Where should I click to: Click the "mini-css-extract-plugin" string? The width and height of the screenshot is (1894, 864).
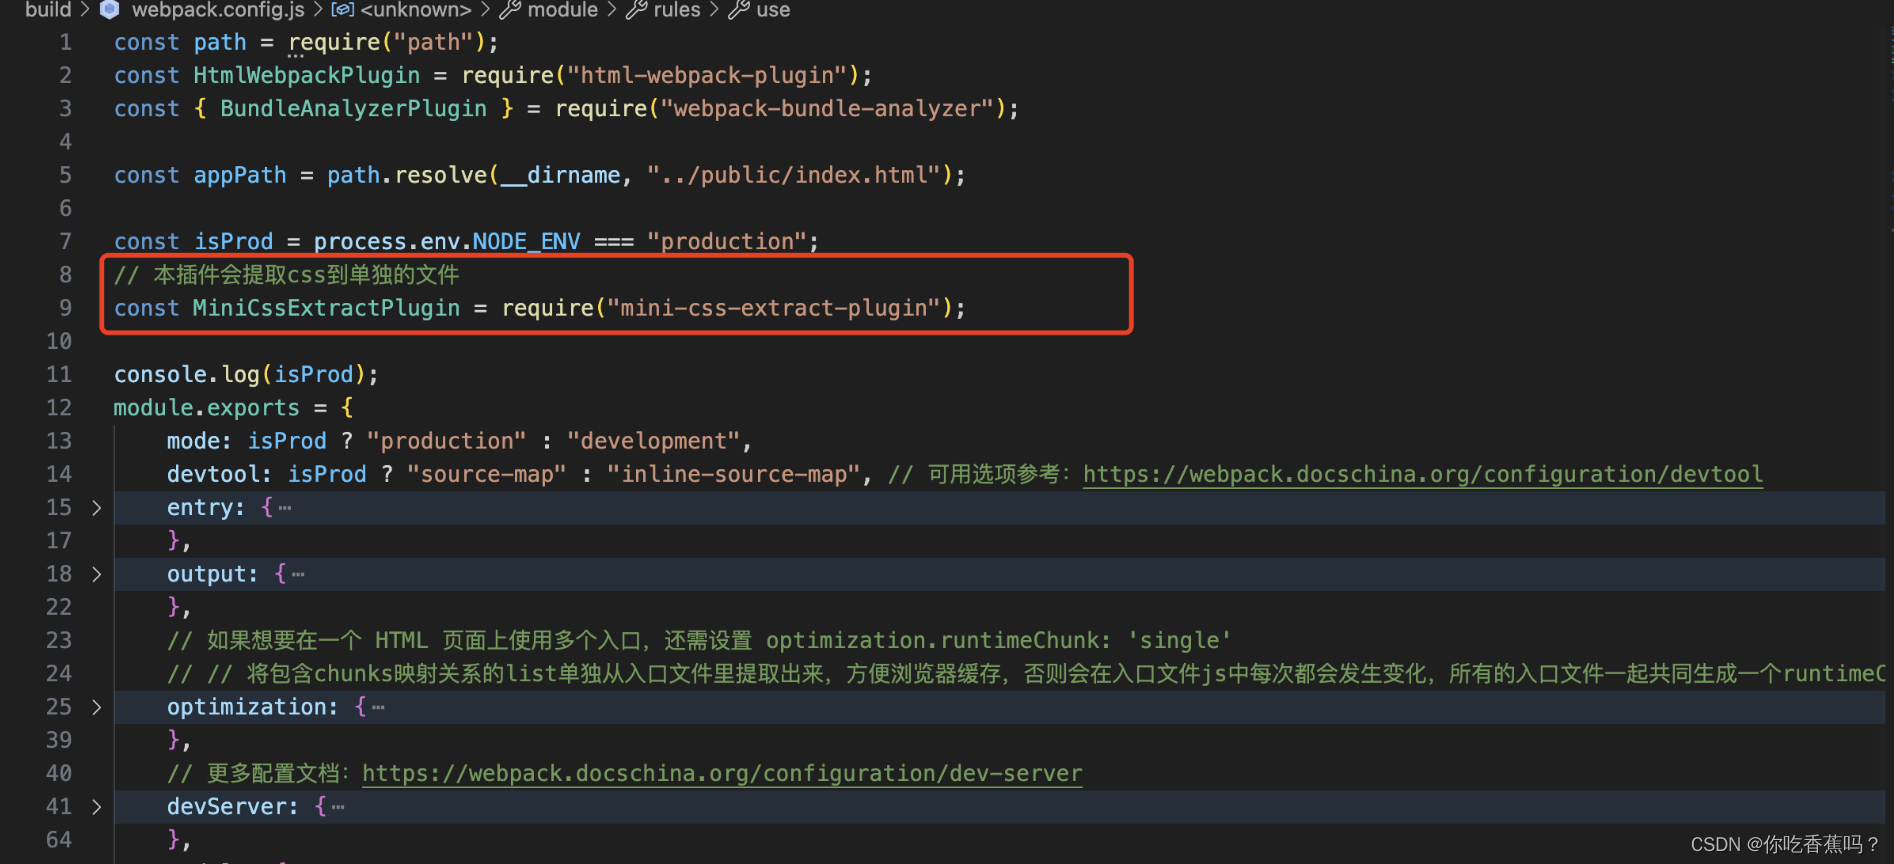pyautogui.click(x=774, y=308)
